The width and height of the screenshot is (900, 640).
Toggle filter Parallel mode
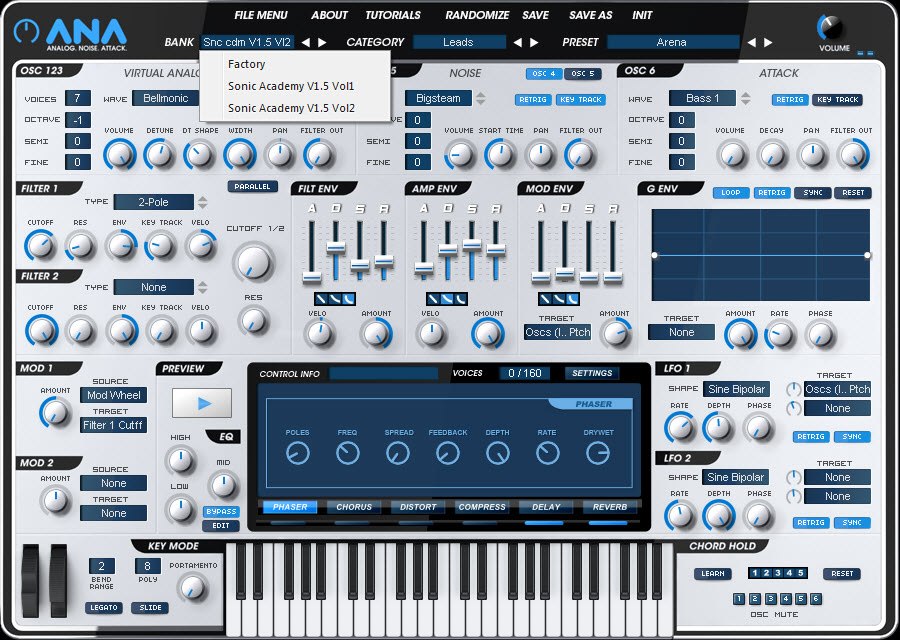[253, 187]
